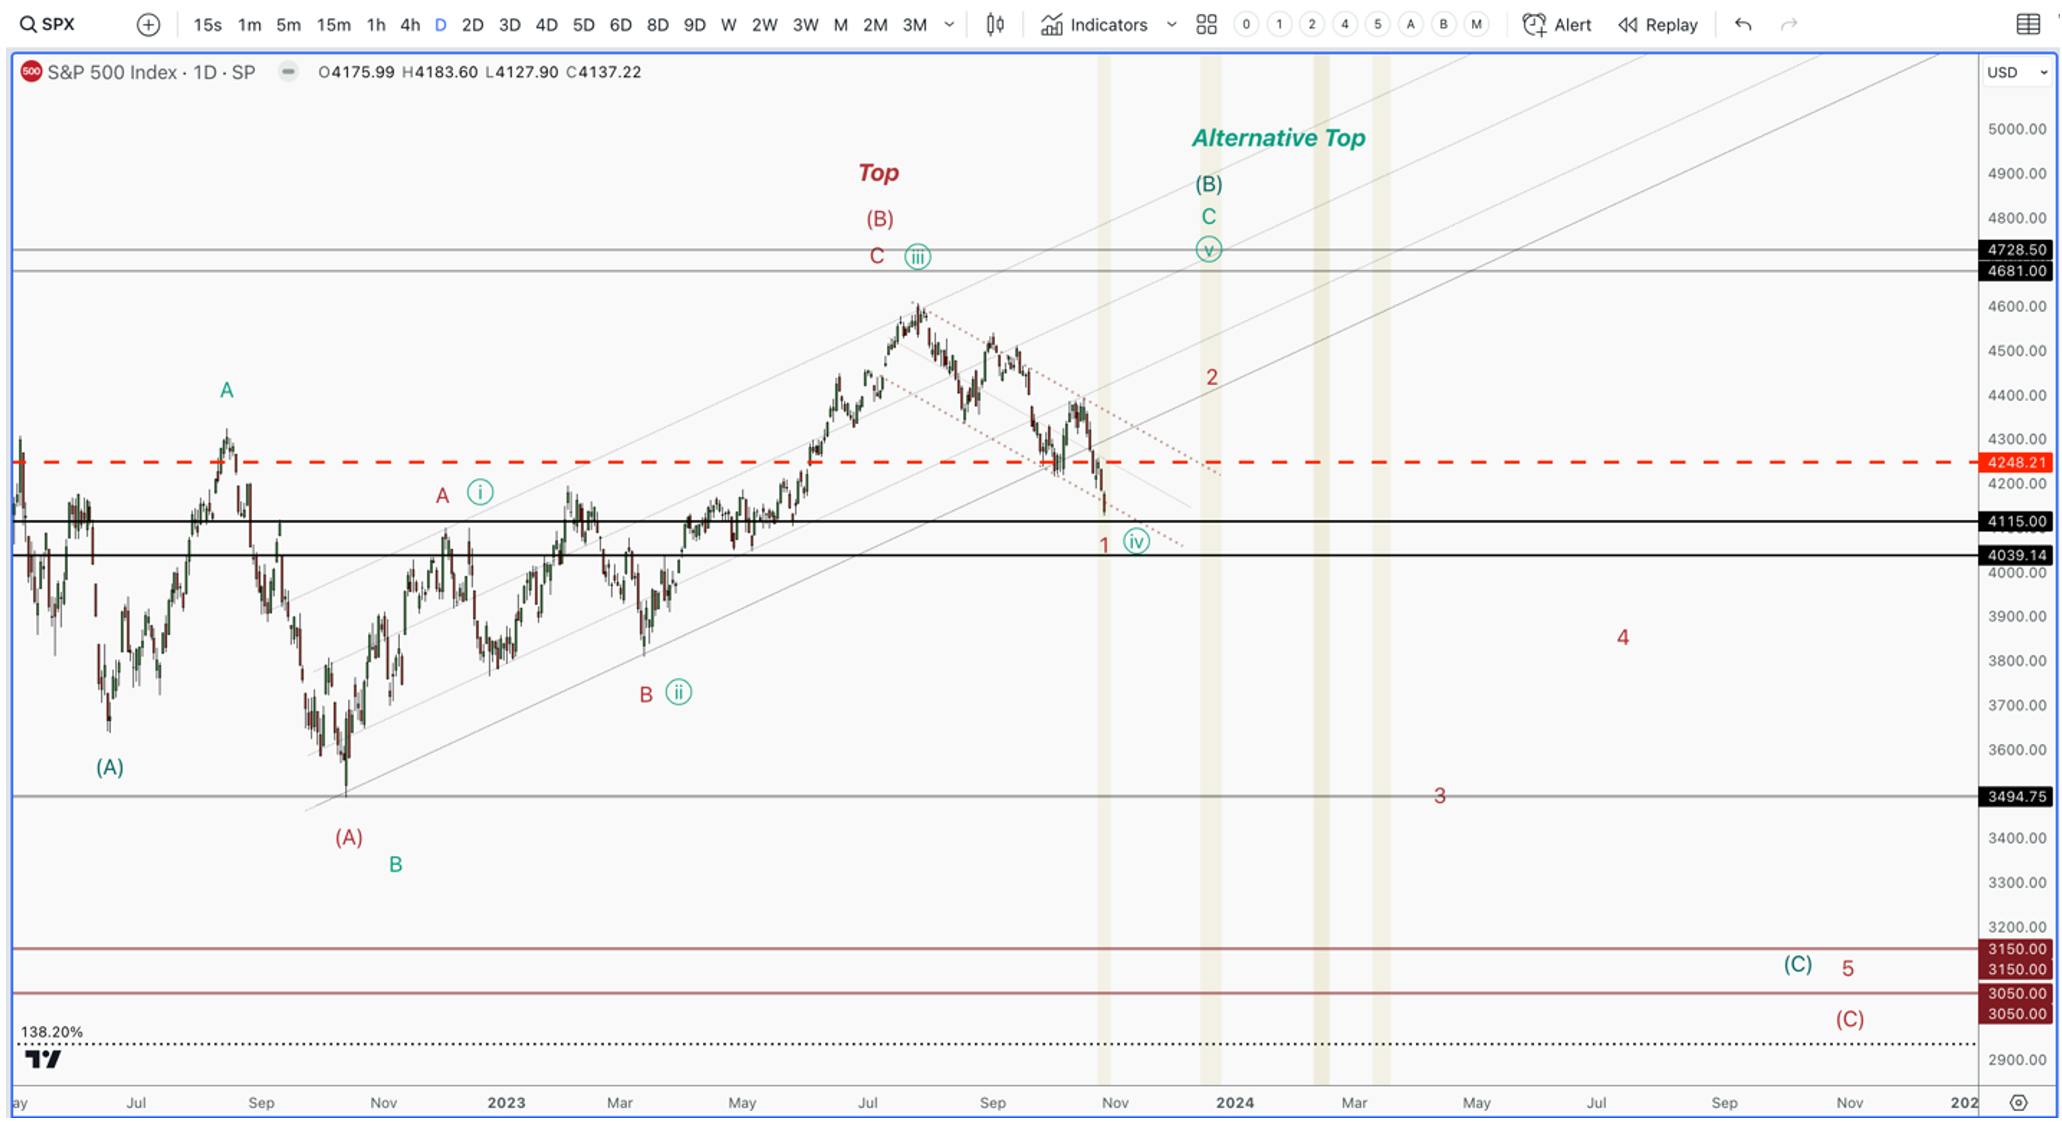Click the S&P 500 Index legend title
The image size is (2062, 1126).
tap(151, 72)
